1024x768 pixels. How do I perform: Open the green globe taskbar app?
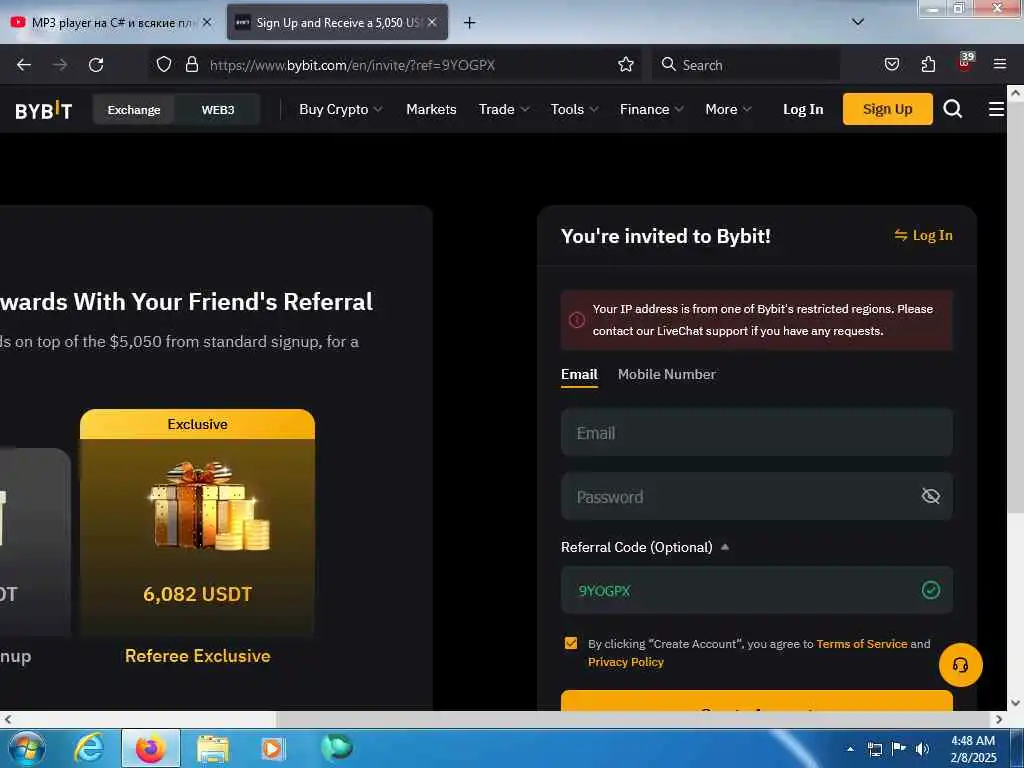pos(337,748)
